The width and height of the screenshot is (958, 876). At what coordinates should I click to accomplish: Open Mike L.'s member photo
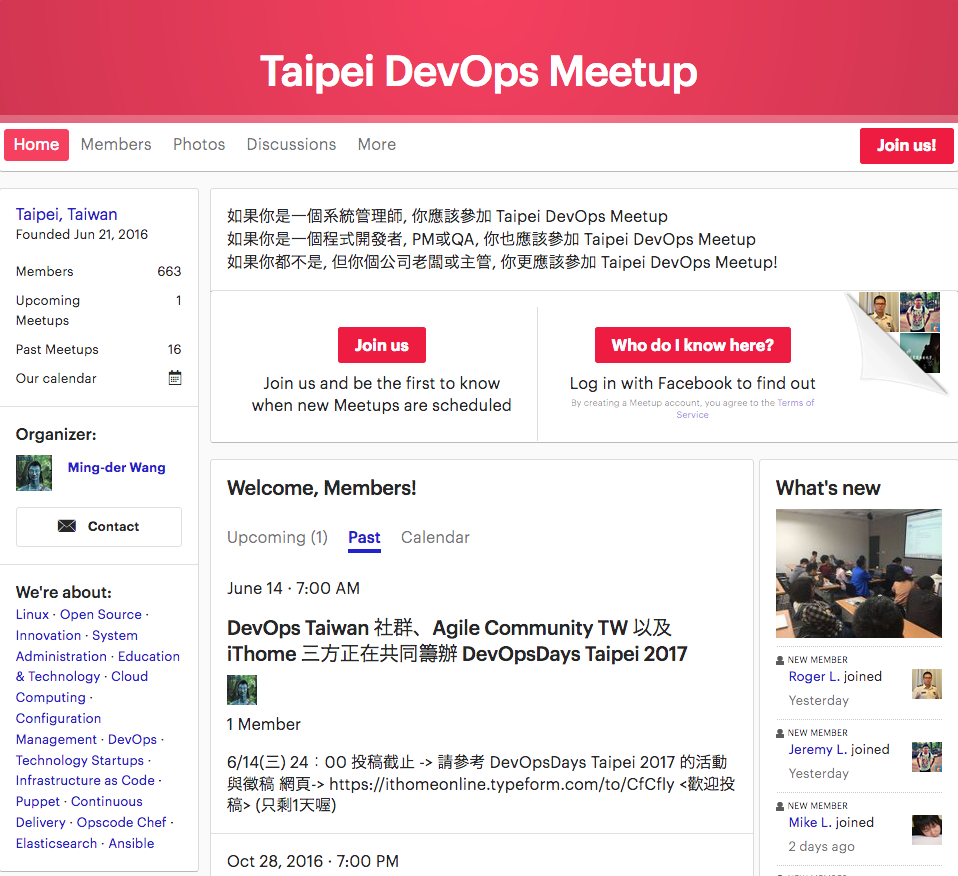[926, 830]
